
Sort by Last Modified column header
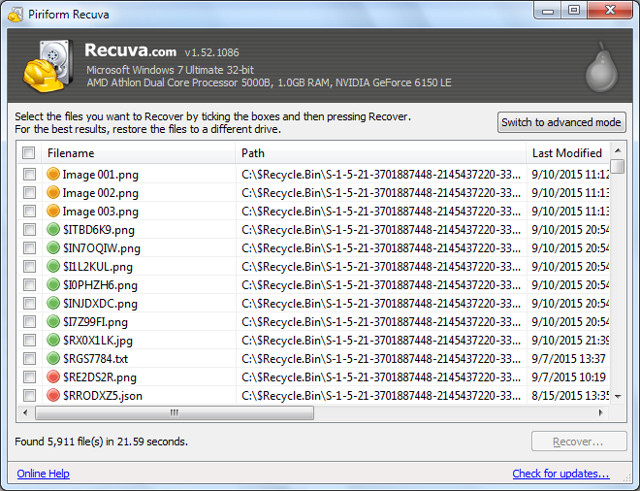[566, 153]
